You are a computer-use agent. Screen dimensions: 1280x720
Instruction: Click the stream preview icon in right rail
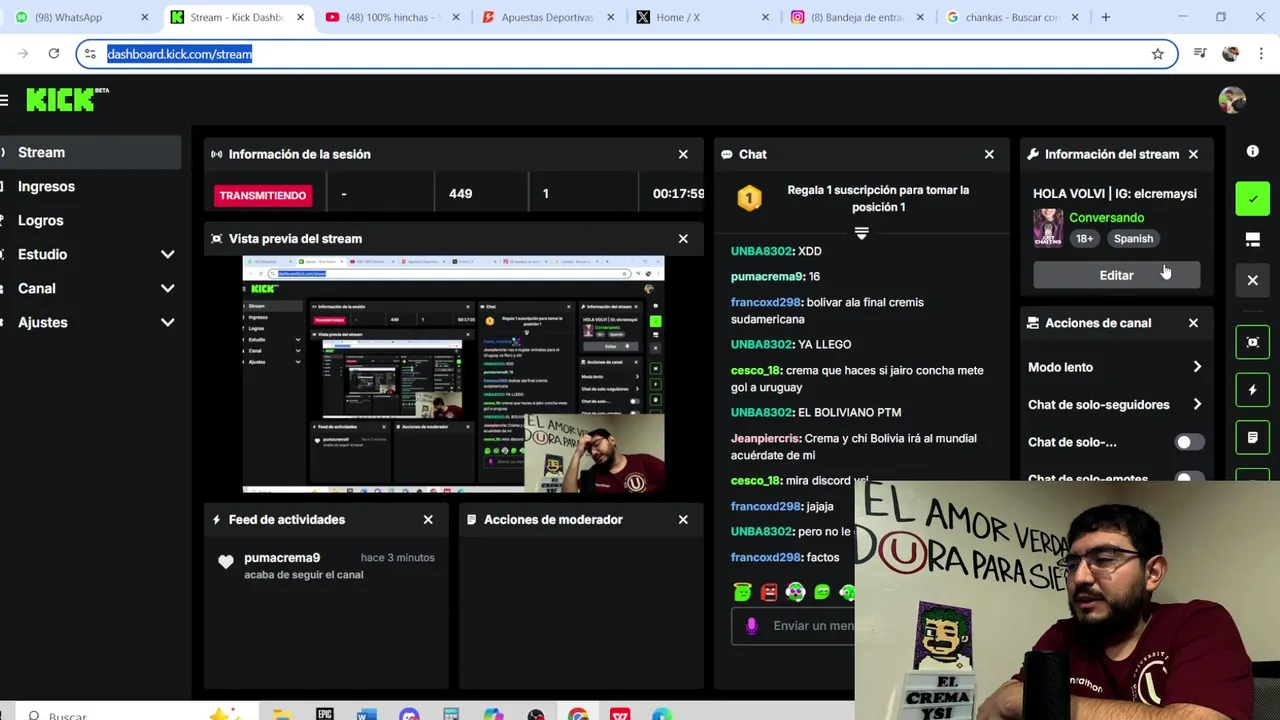tap(1252, 343)
